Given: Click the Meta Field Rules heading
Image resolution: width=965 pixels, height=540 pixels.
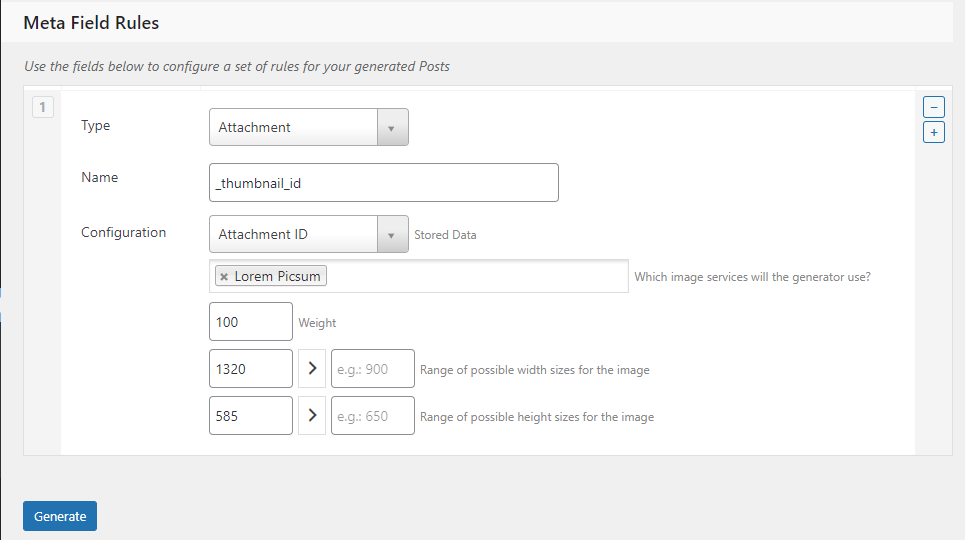Looking at the screenshot, I should click(x=91, y=22).
